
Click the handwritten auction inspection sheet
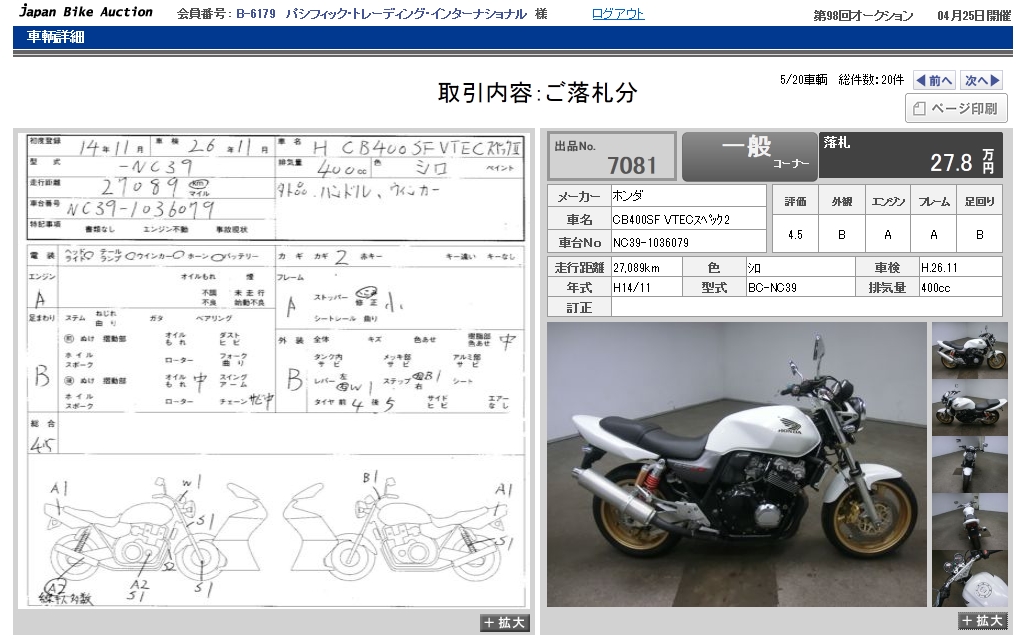click(x=275, y=370)
